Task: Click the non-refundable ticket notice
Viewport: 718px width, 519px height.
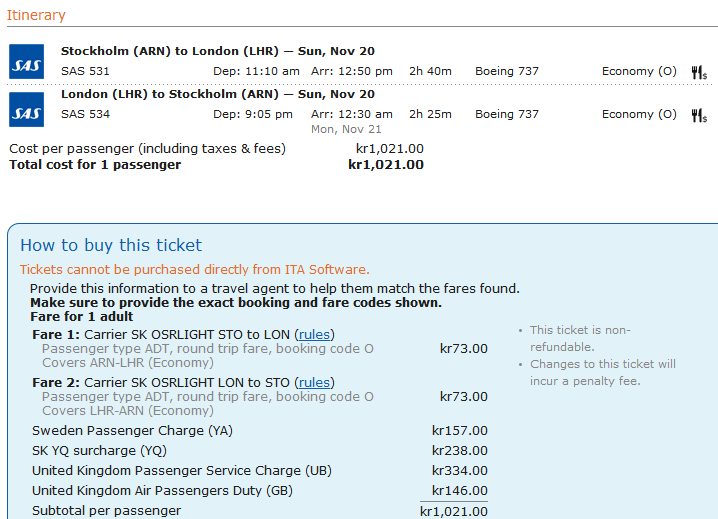Action: [x=580, y=338]
